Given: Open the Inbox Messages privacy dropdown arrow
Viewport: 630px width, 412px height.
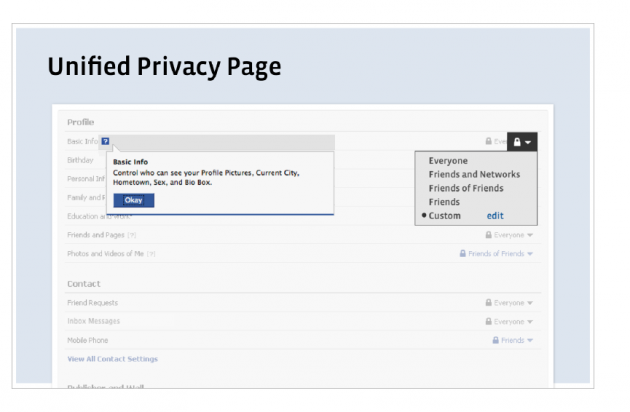Looking at the screenshot, I should [530, 321].
